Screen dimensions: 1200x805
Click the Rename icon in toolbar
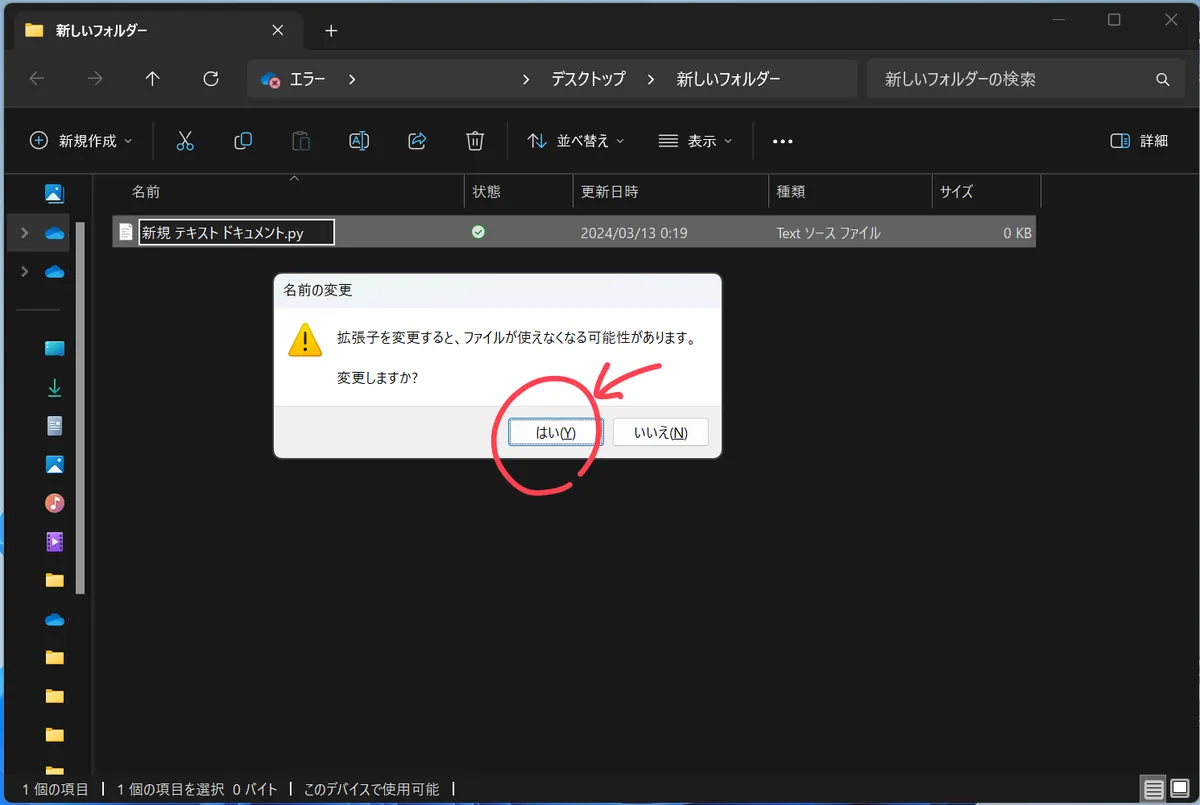click(359, 141)
